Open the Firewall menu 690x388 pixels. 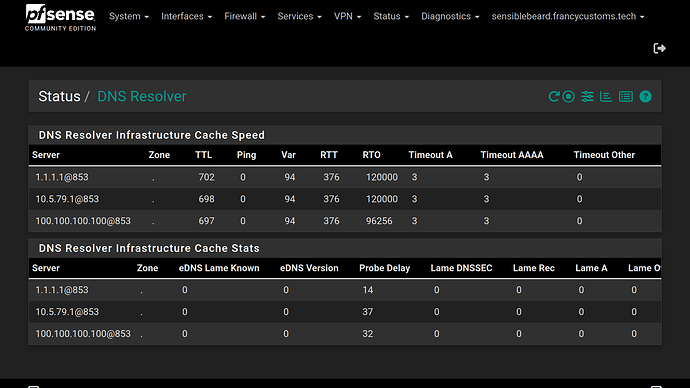[x=245, y=16]
